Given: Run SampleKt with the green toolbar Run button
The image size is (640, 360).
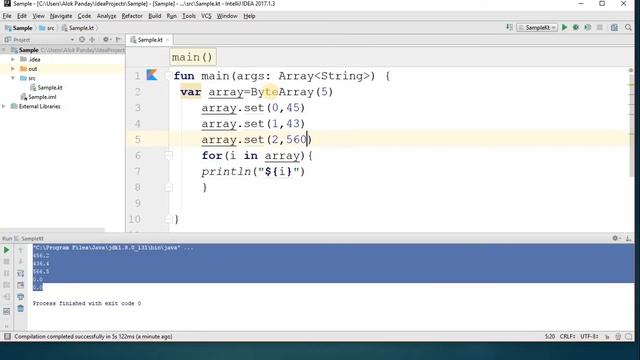Looking at the screenshot, I should tap(564, 27).
